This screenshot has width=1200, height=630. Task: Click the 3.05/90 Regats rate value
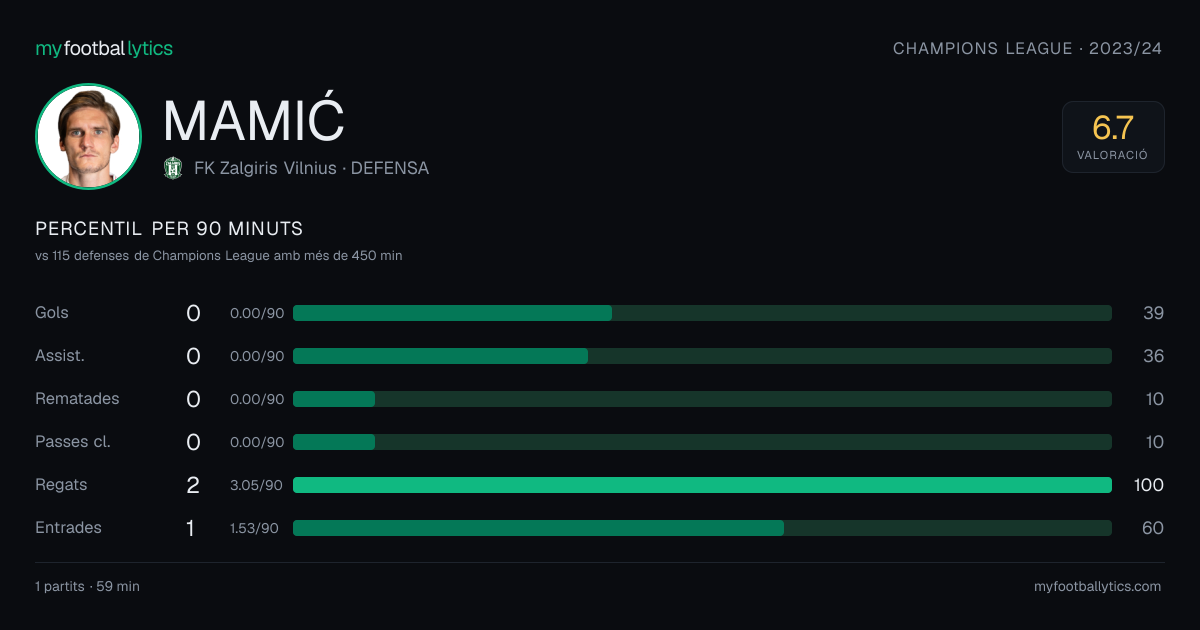[257, 485]
